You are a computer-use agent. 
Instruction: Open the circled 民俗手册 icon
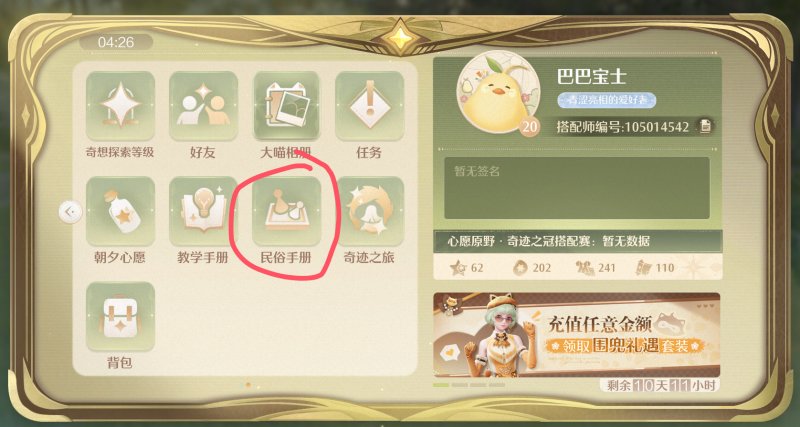(286, 211)
